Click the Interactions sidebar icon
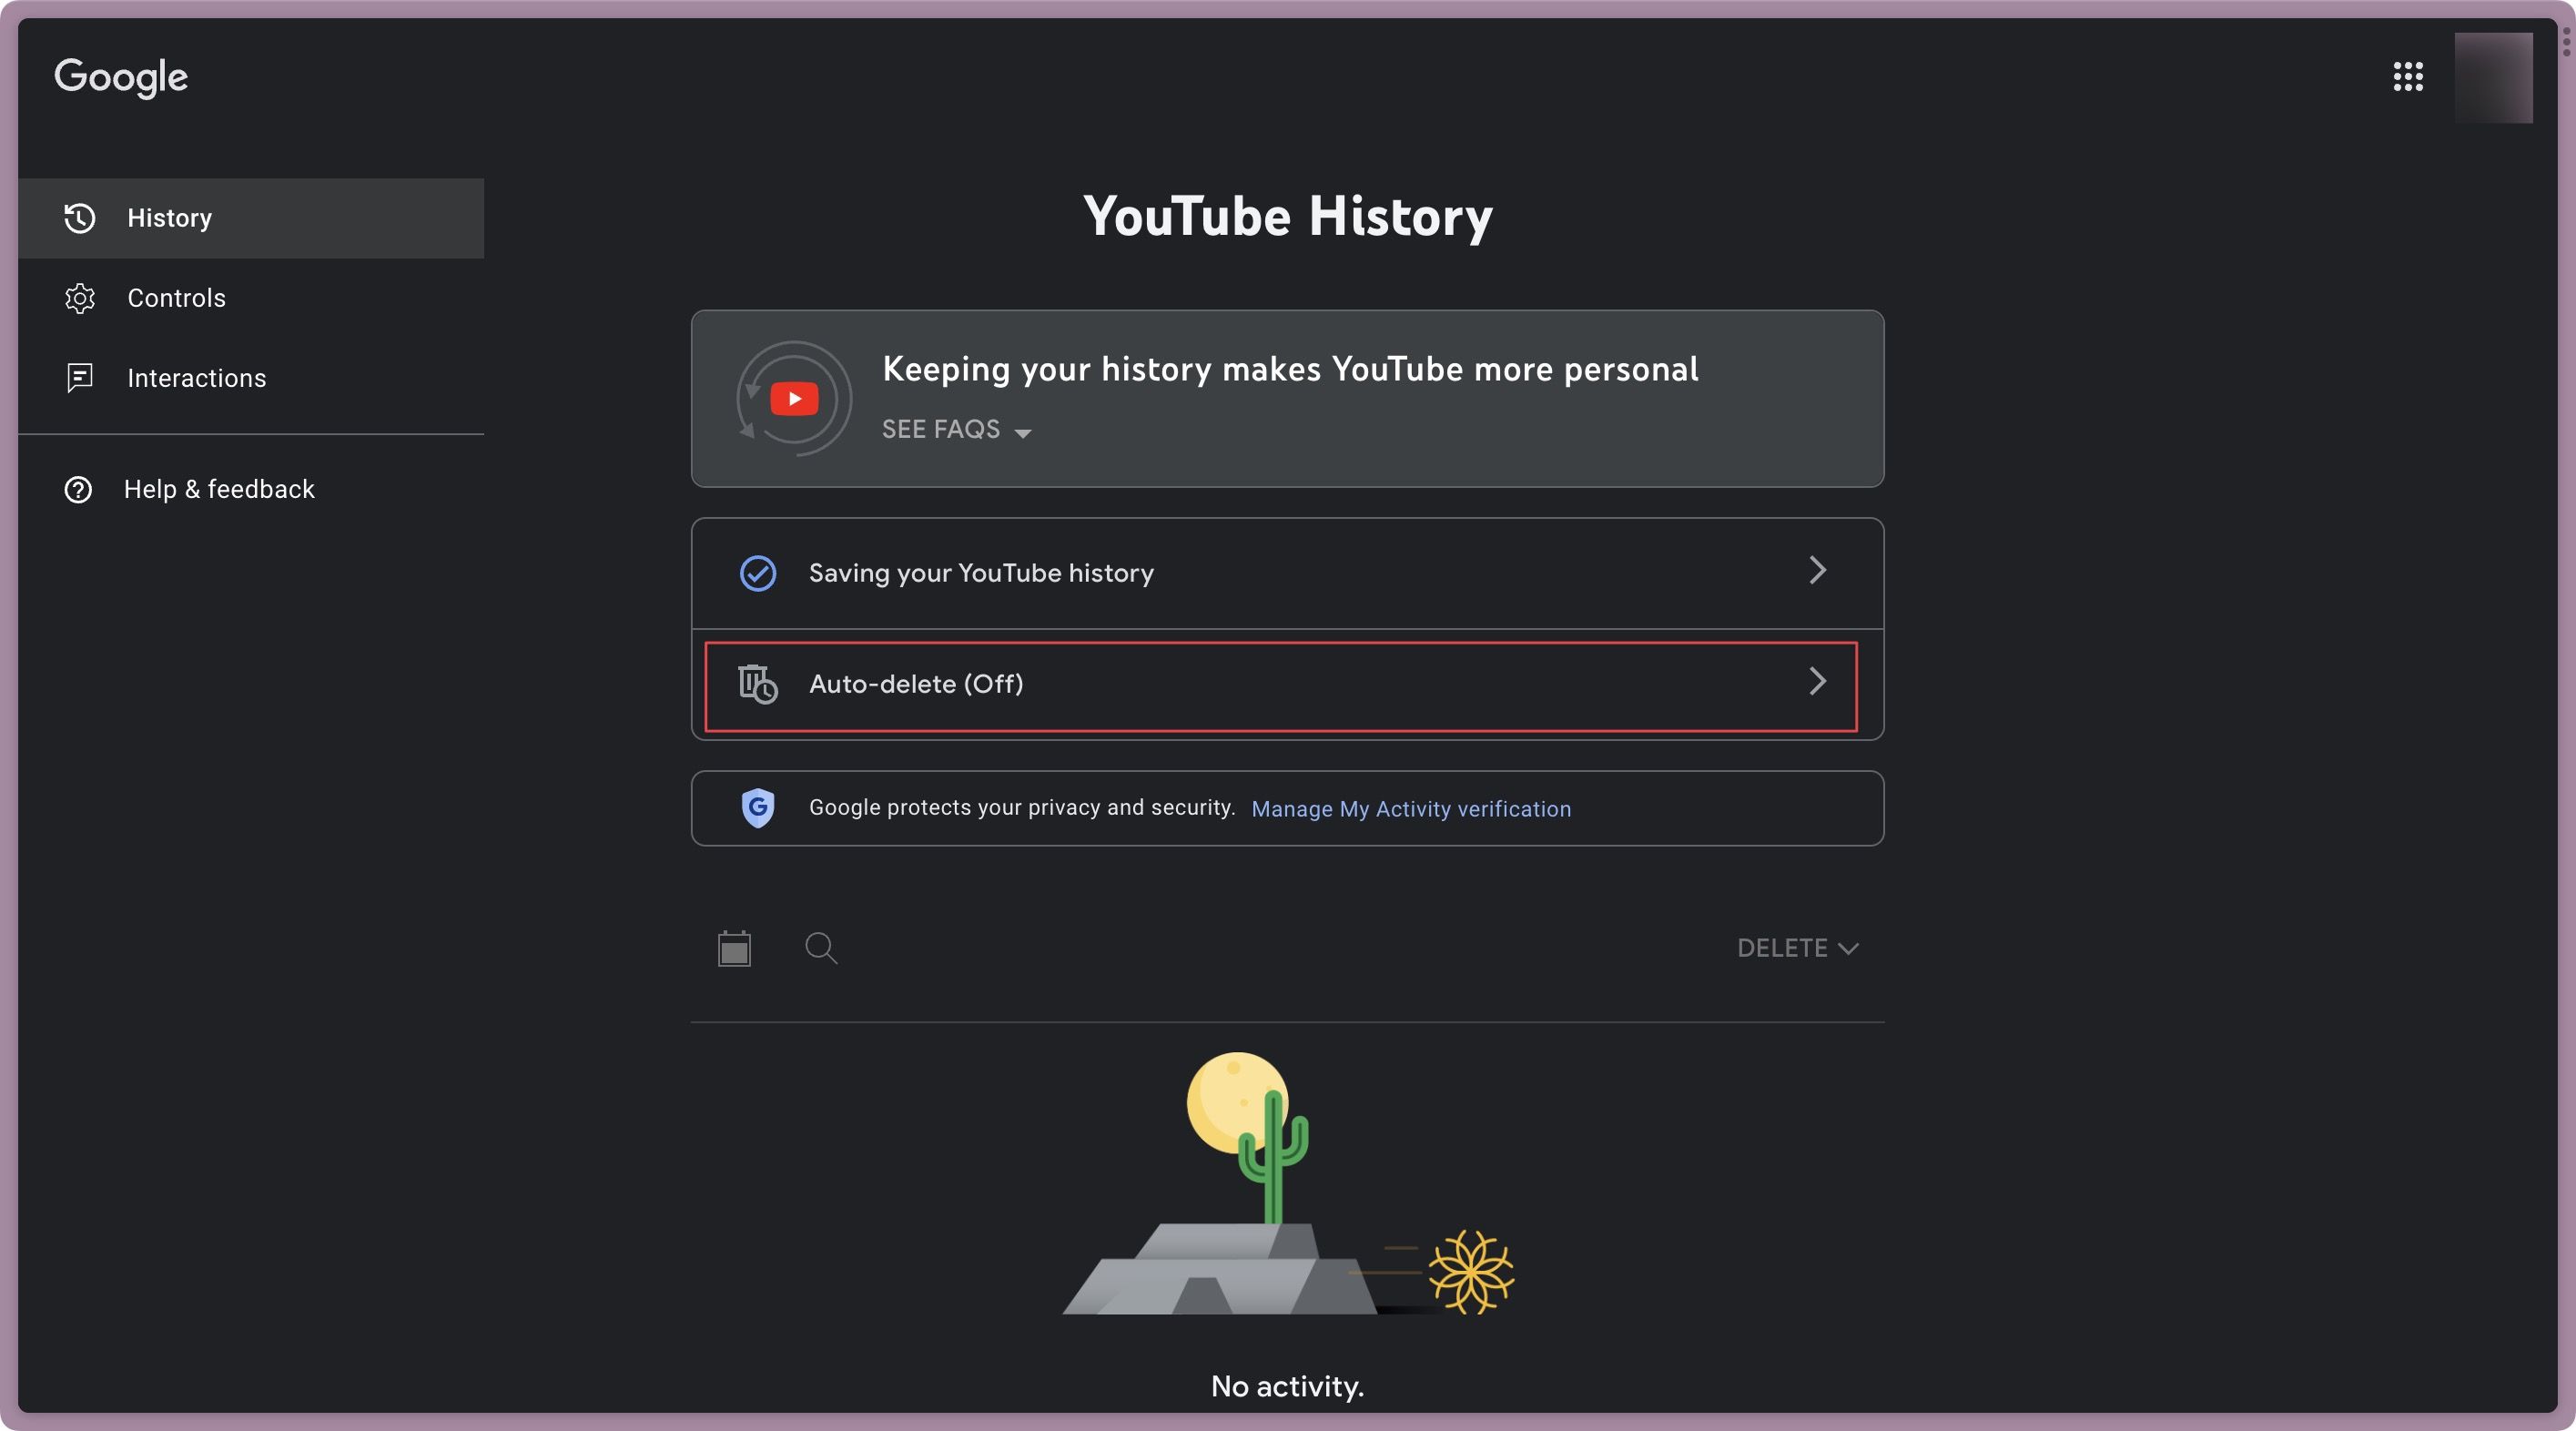The image size is (2576, 1431). coord(77,377)
